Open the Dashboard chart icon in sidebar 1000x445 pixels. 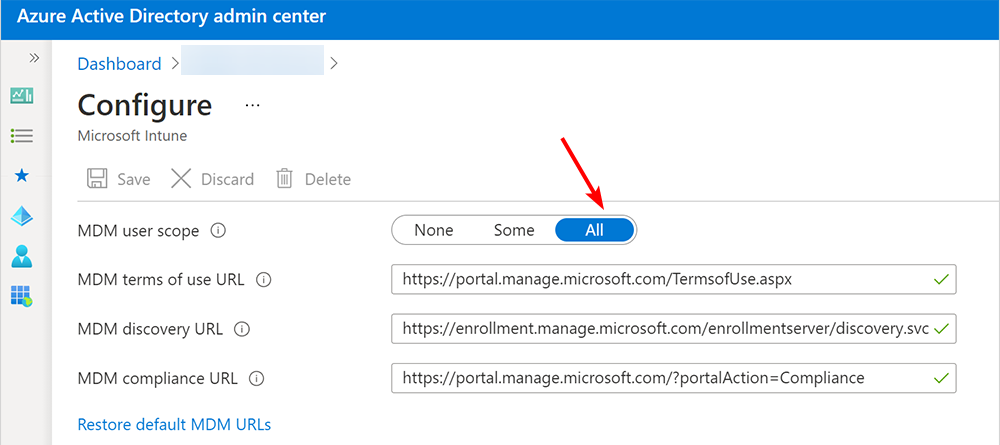click(x=22, y=96)
